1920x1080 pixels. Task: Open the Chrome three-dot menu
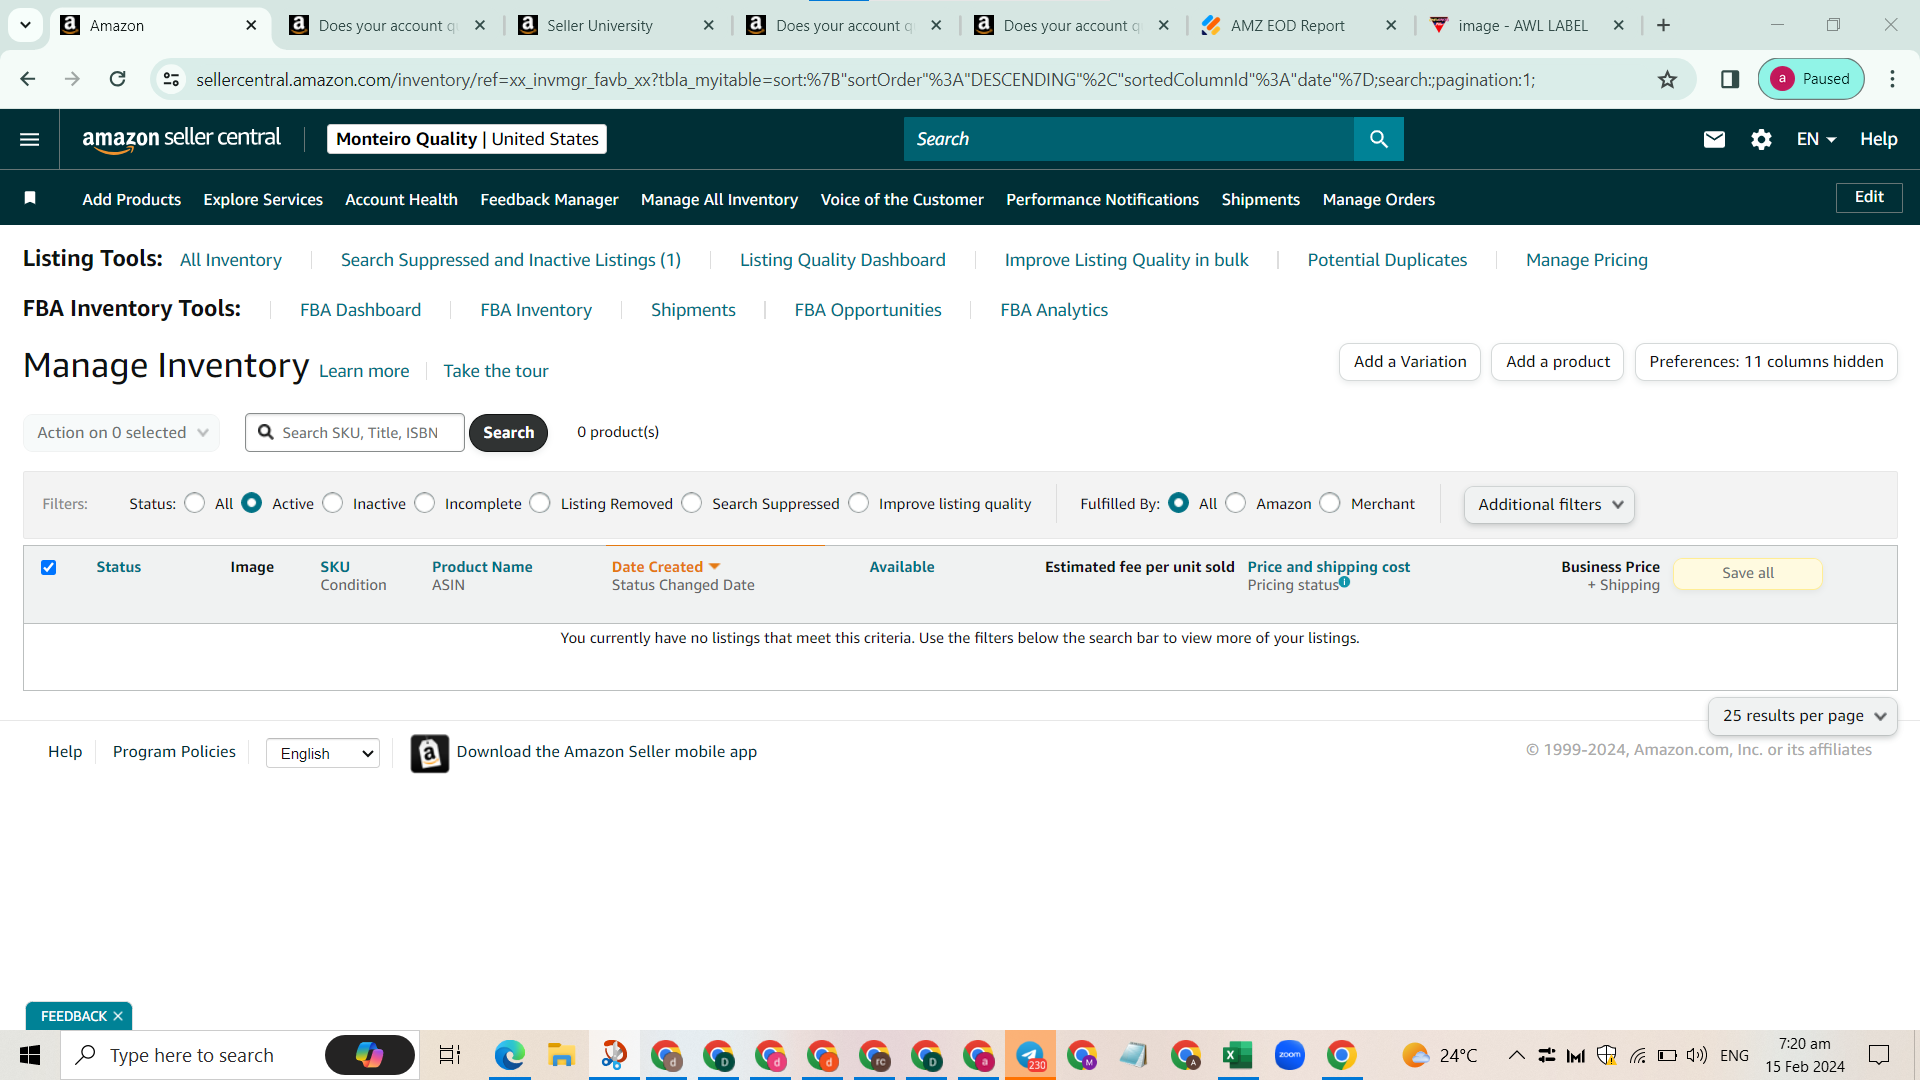(1892, 79)
